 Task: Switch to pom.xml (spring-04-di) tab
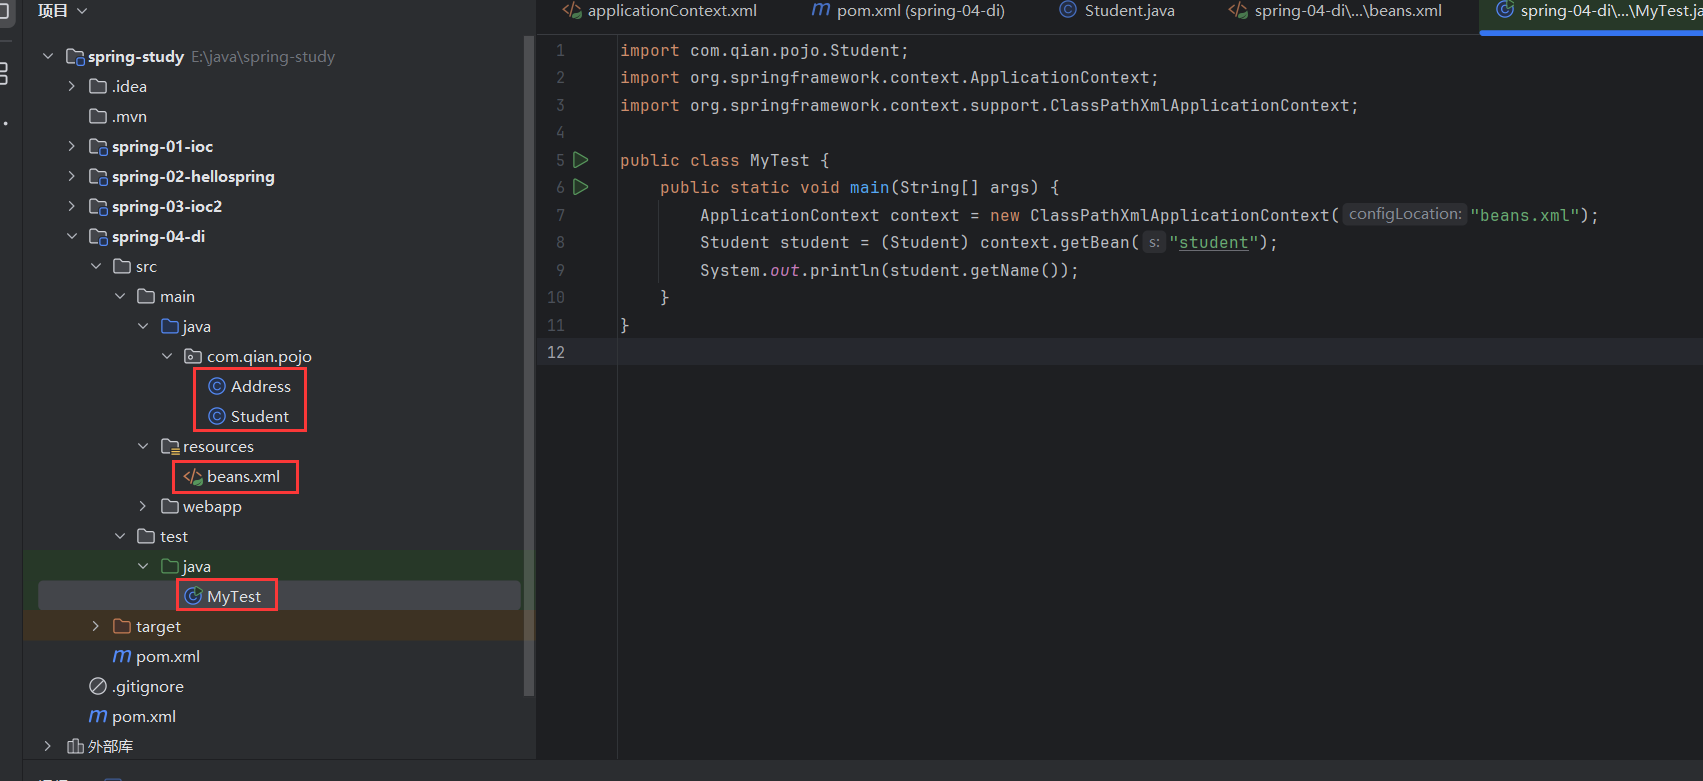click(908, 11)
